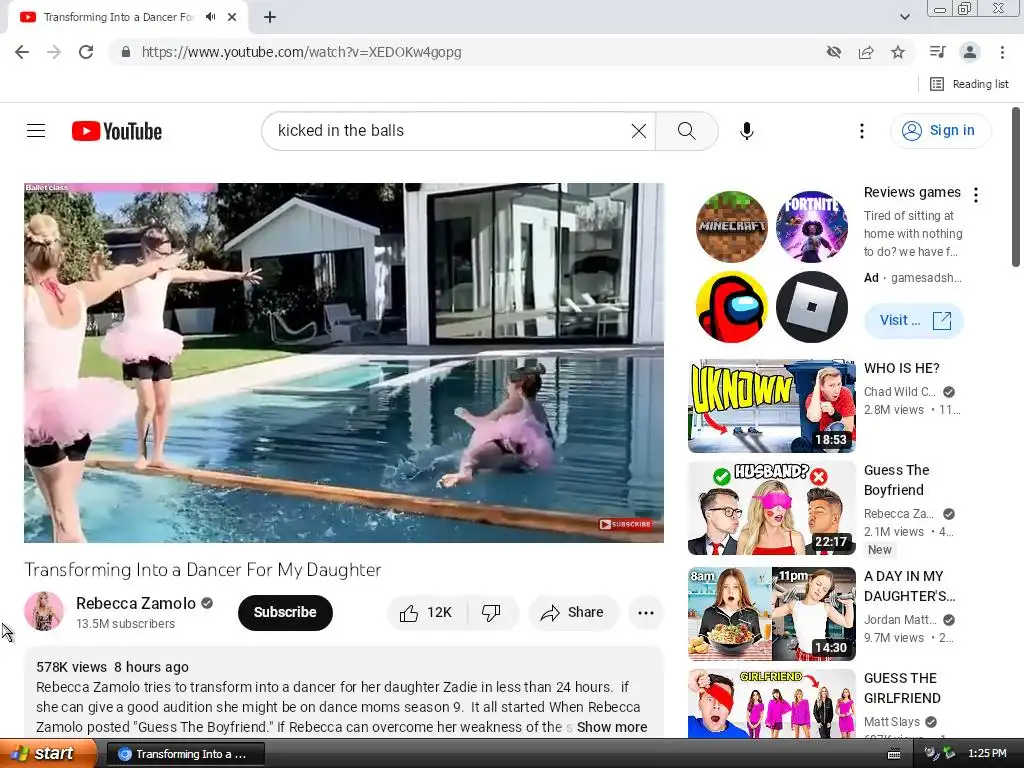This screenshot has width=1024, height=768.
Task: Close the Transforming Into a Dancer tab
Action: [x=232, y=17]
